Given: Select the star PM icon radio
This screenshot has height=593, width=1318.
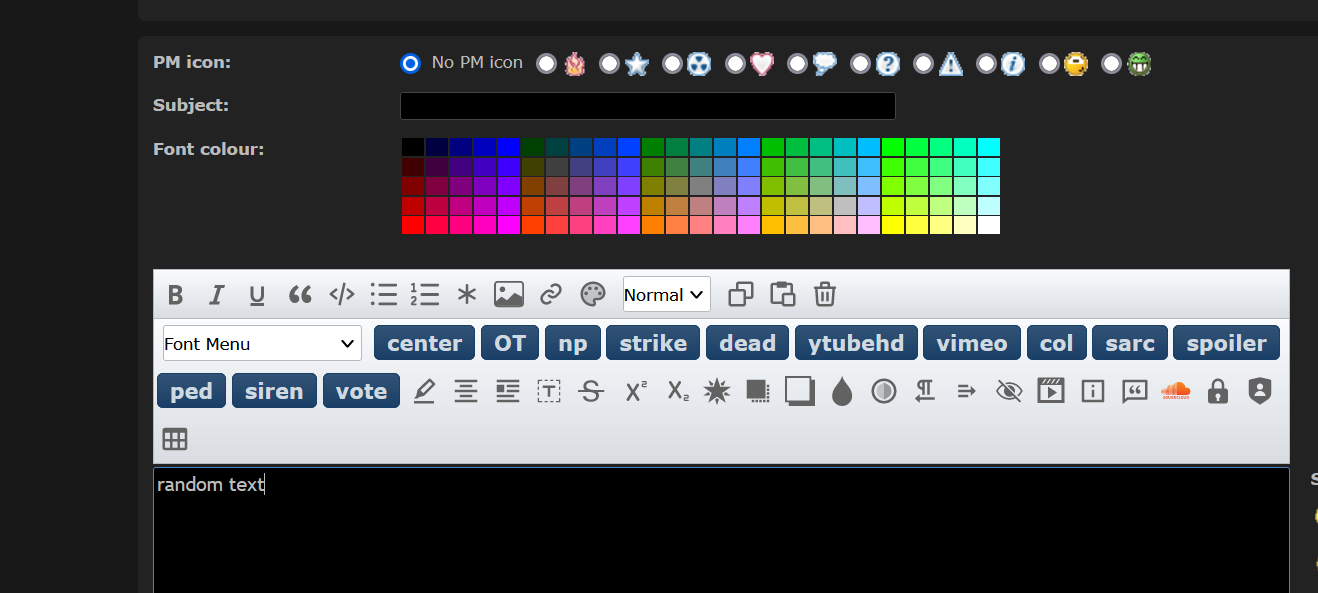Looking at the screenshot, I should (x=609, y=63).
